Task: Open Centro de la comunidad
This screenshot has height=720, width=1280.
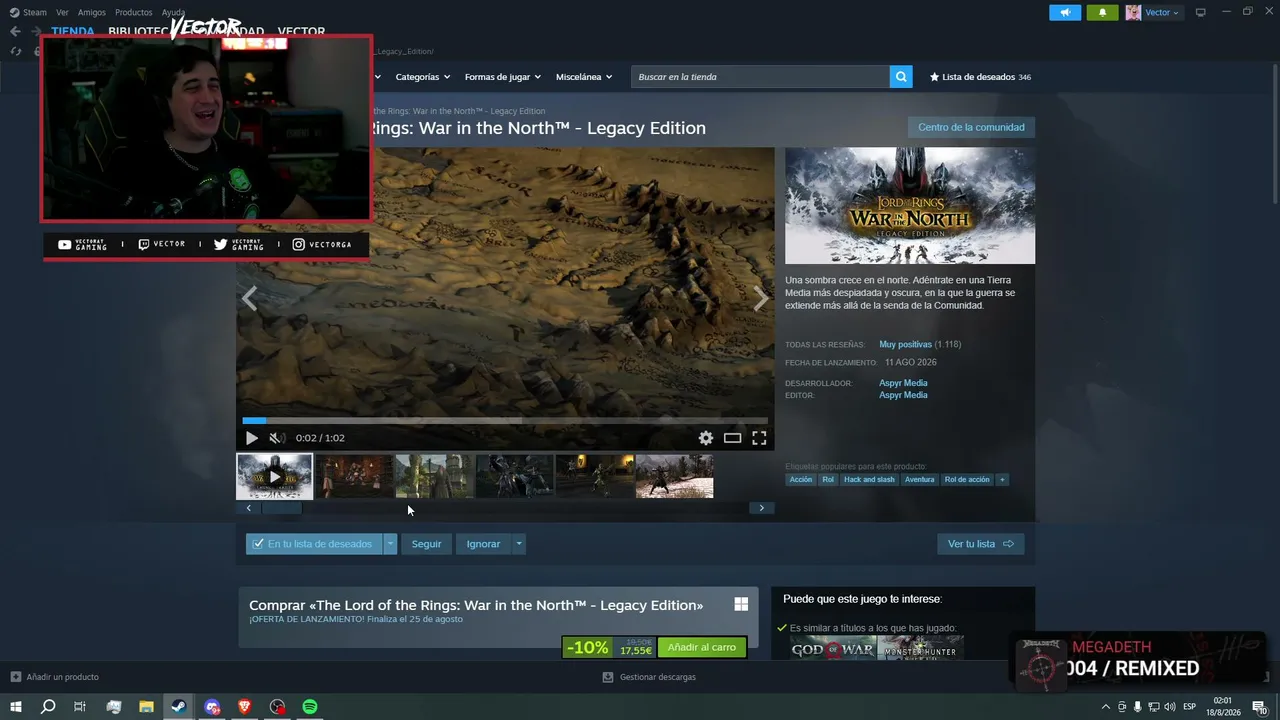Action: pos(971,128)
